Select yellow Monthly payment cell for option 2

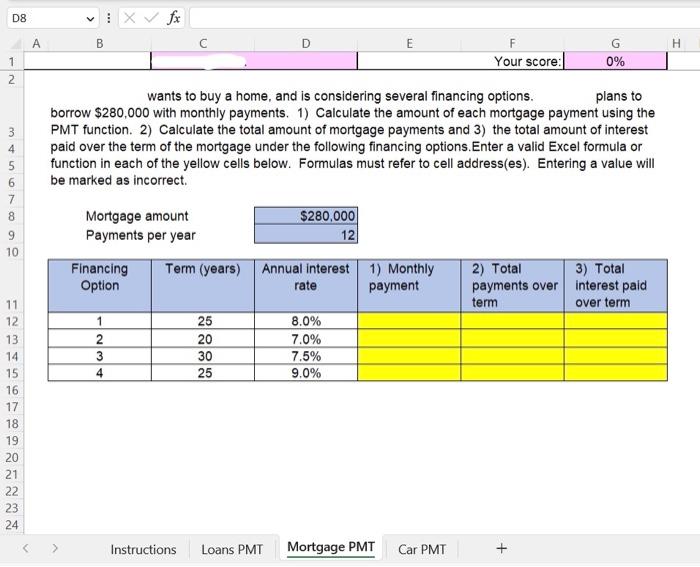click(409, 339)
